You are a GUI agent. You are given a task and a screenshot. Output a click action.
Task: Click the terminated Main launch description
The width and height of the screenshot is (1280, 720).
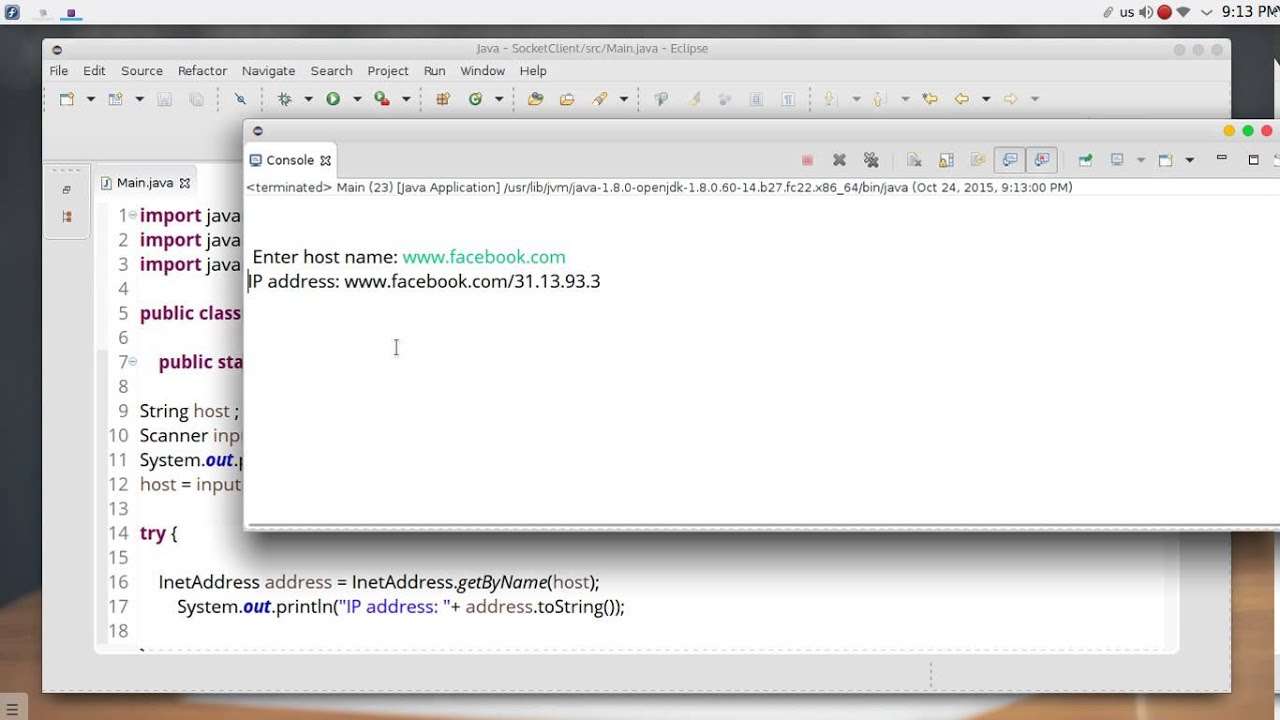tap(660, 187)
